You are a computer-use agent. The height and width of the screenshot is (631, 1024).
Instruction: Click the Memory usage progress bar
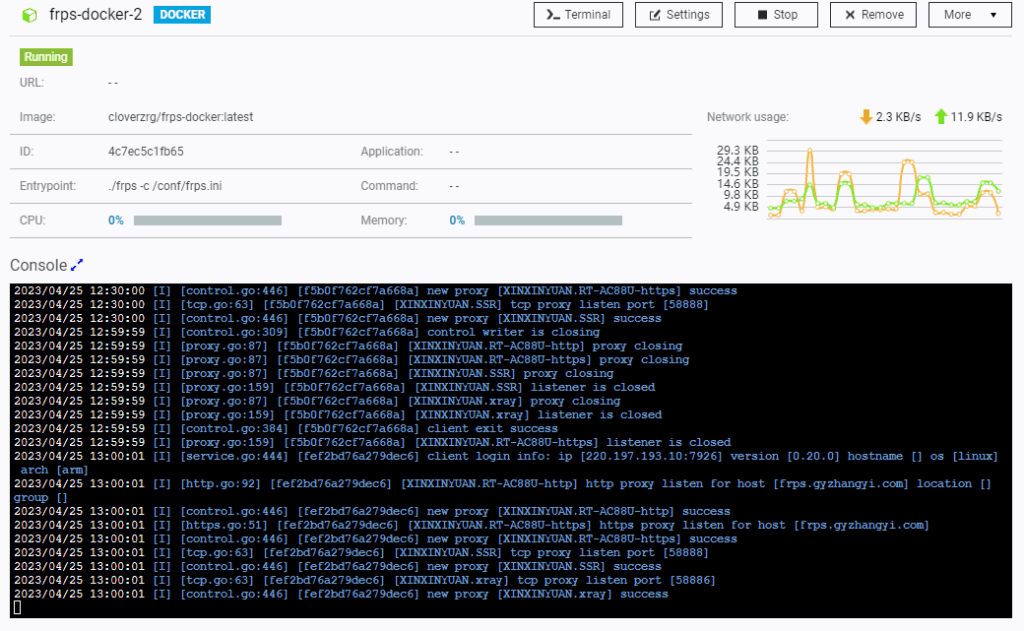click(x=548, y=221)
